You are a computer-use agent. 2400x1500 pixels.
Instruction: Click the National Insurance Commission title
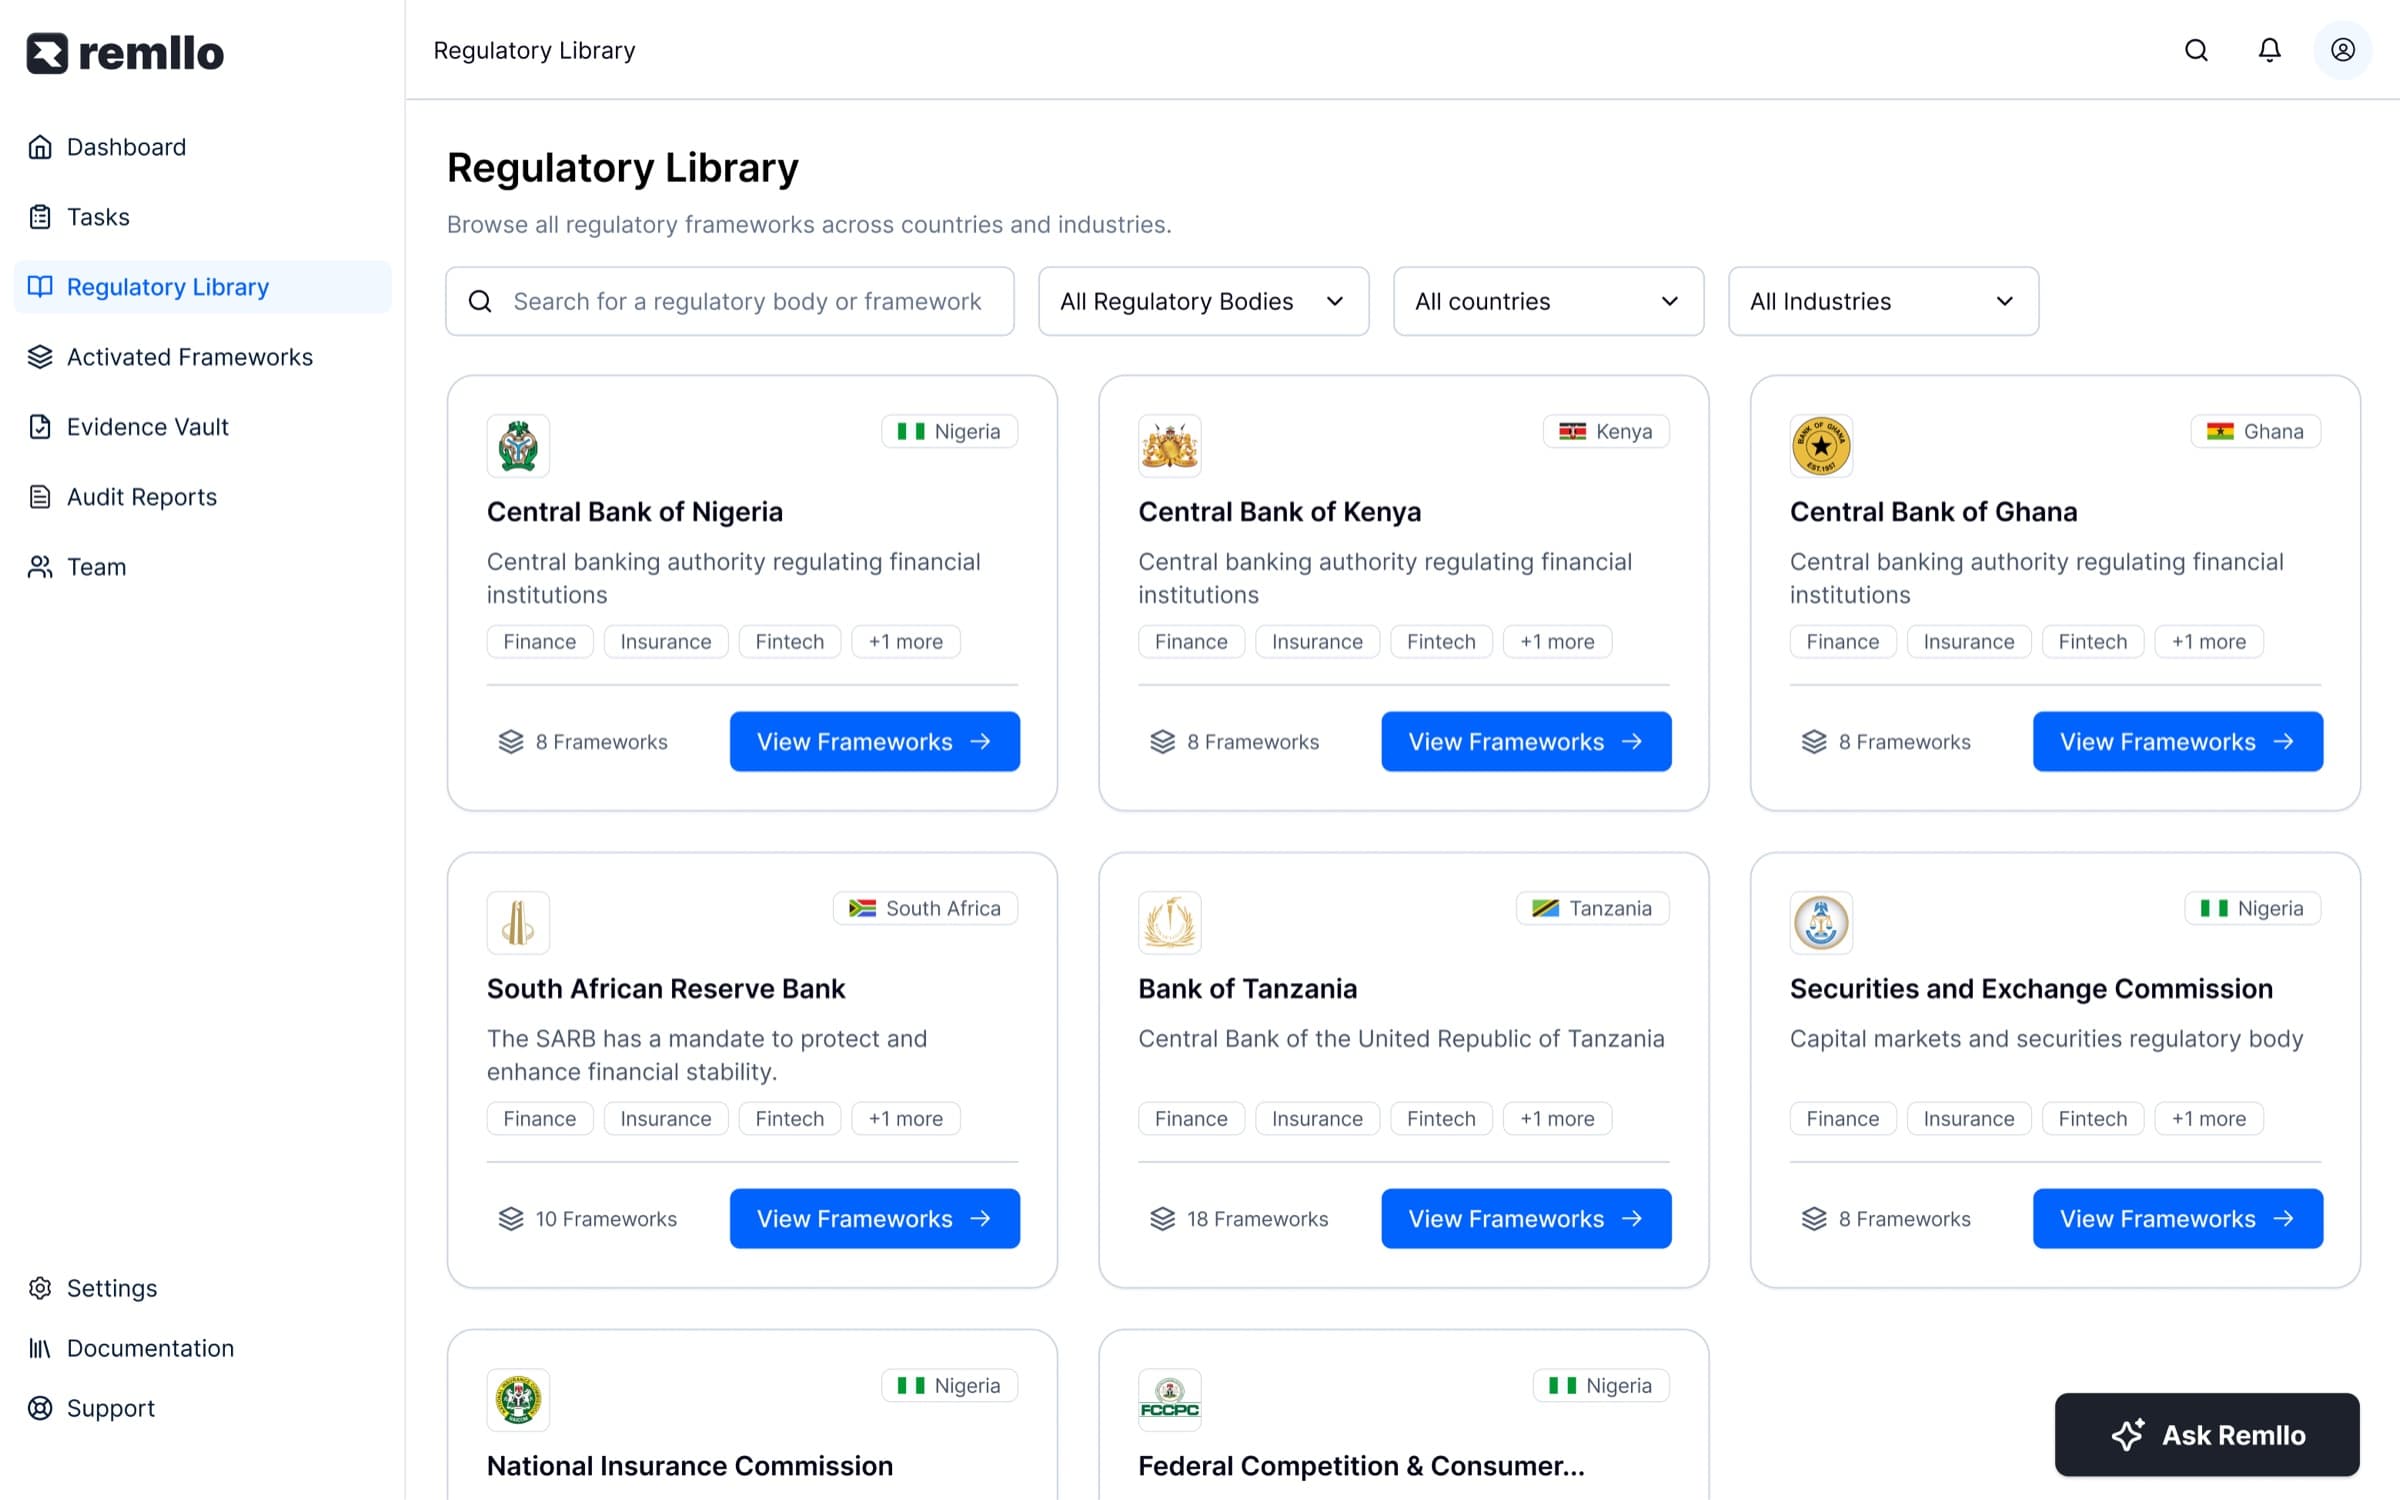click(690, 1466)
